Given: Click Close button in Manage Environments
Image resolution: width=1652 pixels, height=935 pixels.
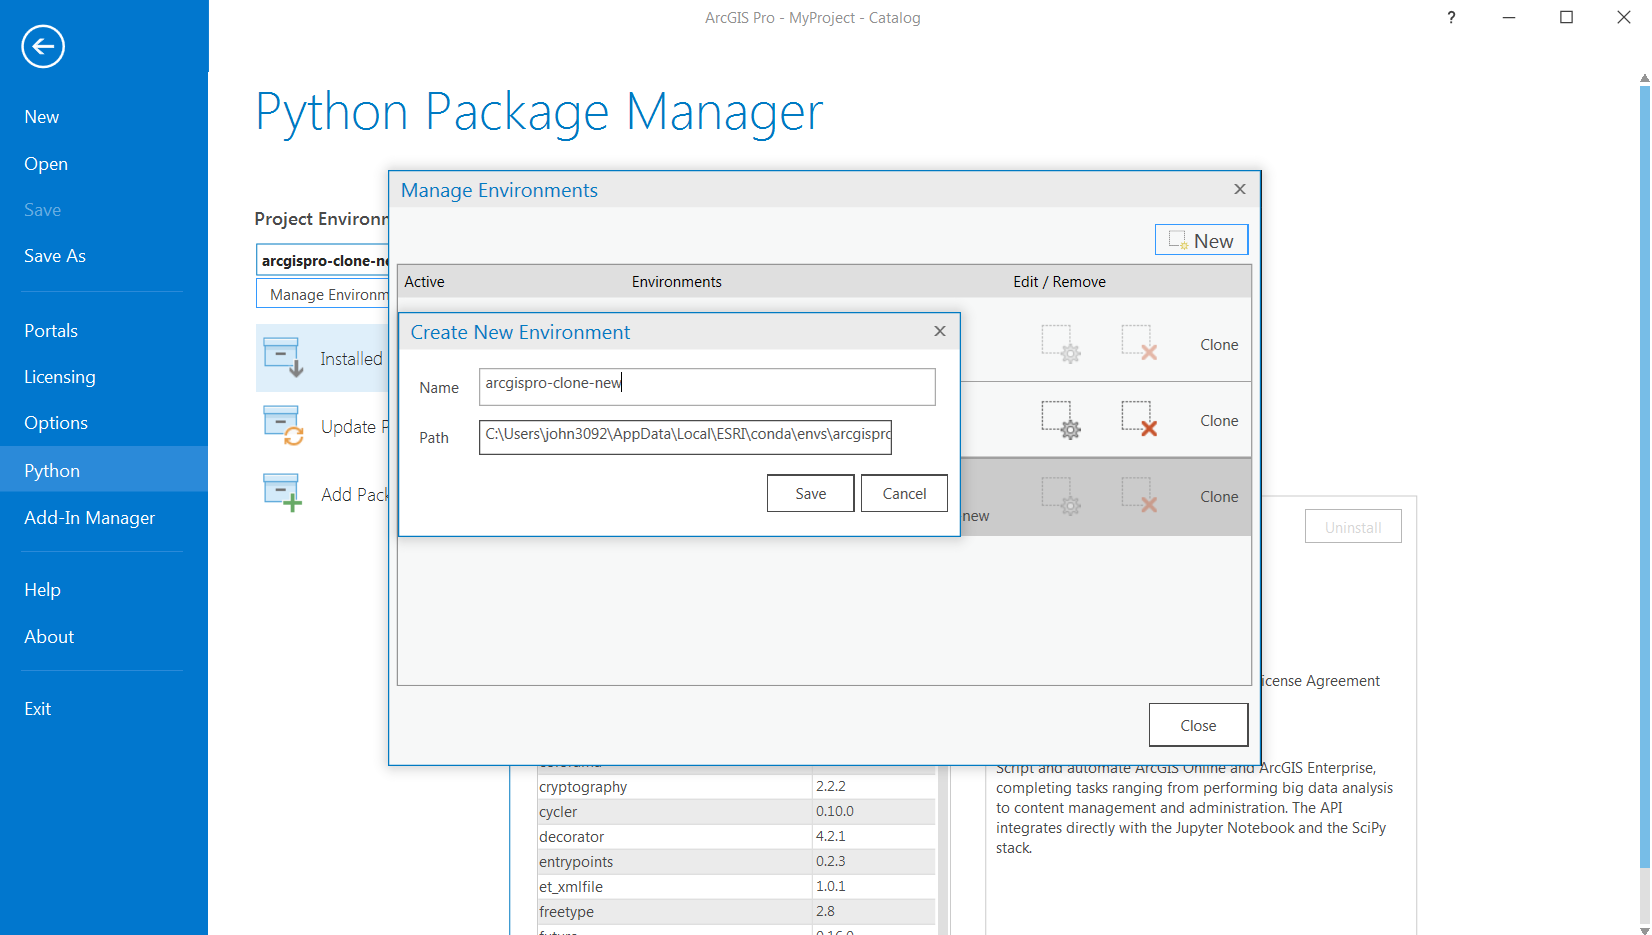Looking at the screenshot, I should pos(1198,725).
